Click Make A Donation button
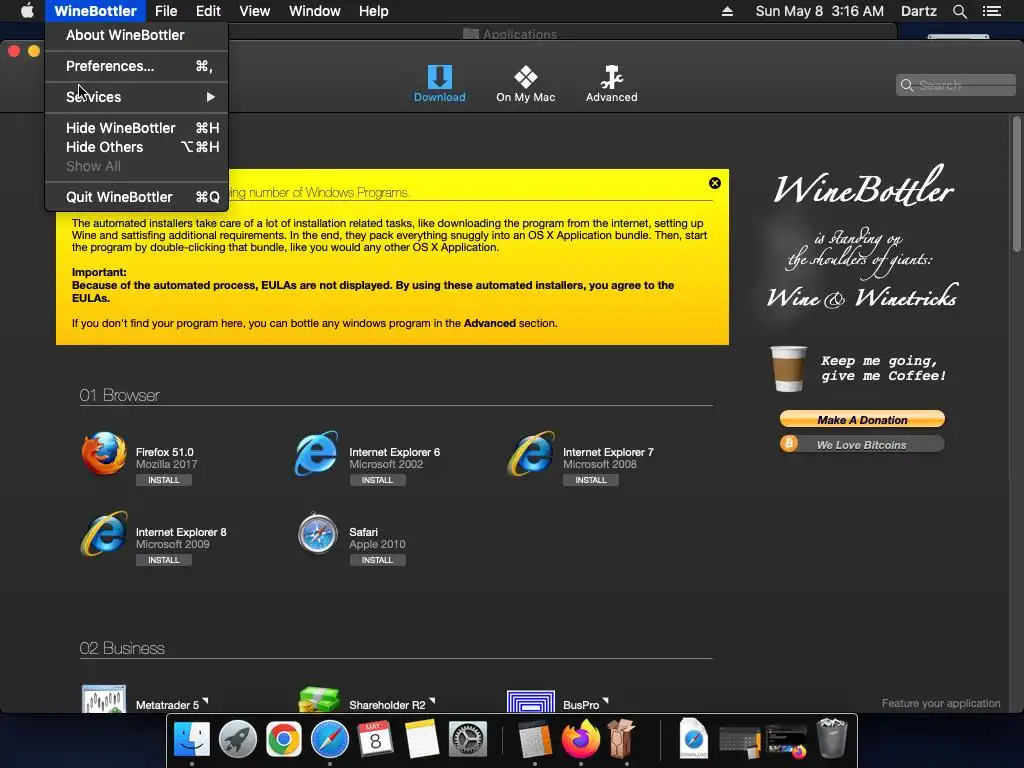 (862, 419)
